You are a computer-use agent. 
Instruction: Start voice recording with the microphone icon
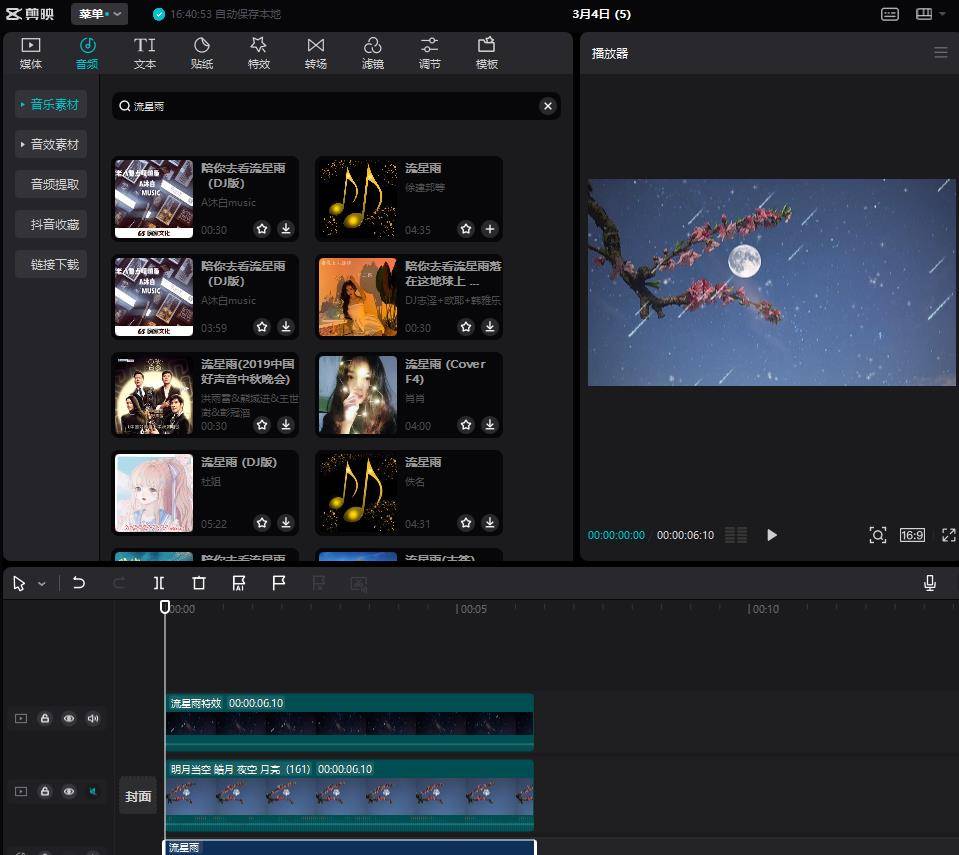click(x=930, y=583)
